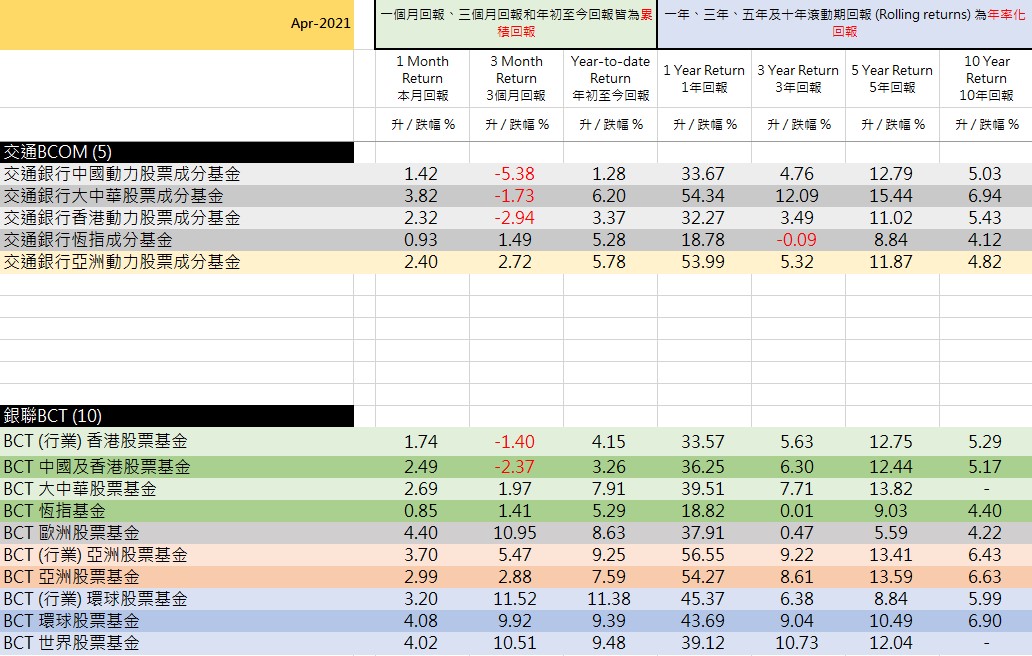Click the green cumulative returns note header
Screen dimensions: 1032x656
click(516, 24)
